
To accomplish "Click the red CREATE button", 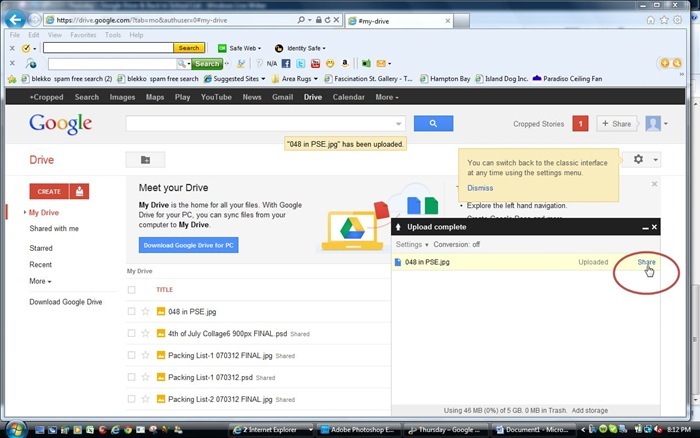I will [49, 191].
